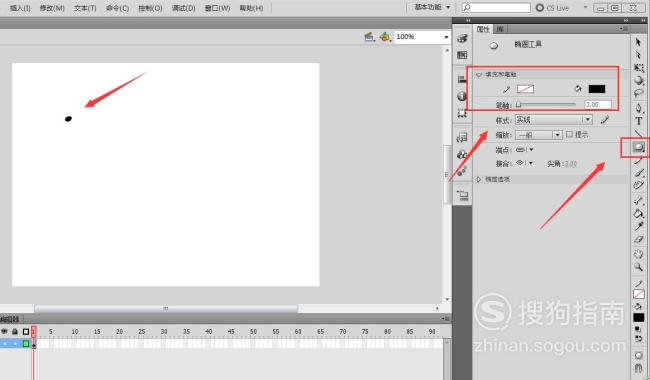This screenshot has width=650, height=380.
Task: Switch to the 属性 properties tab
Action: click(483, 29)
